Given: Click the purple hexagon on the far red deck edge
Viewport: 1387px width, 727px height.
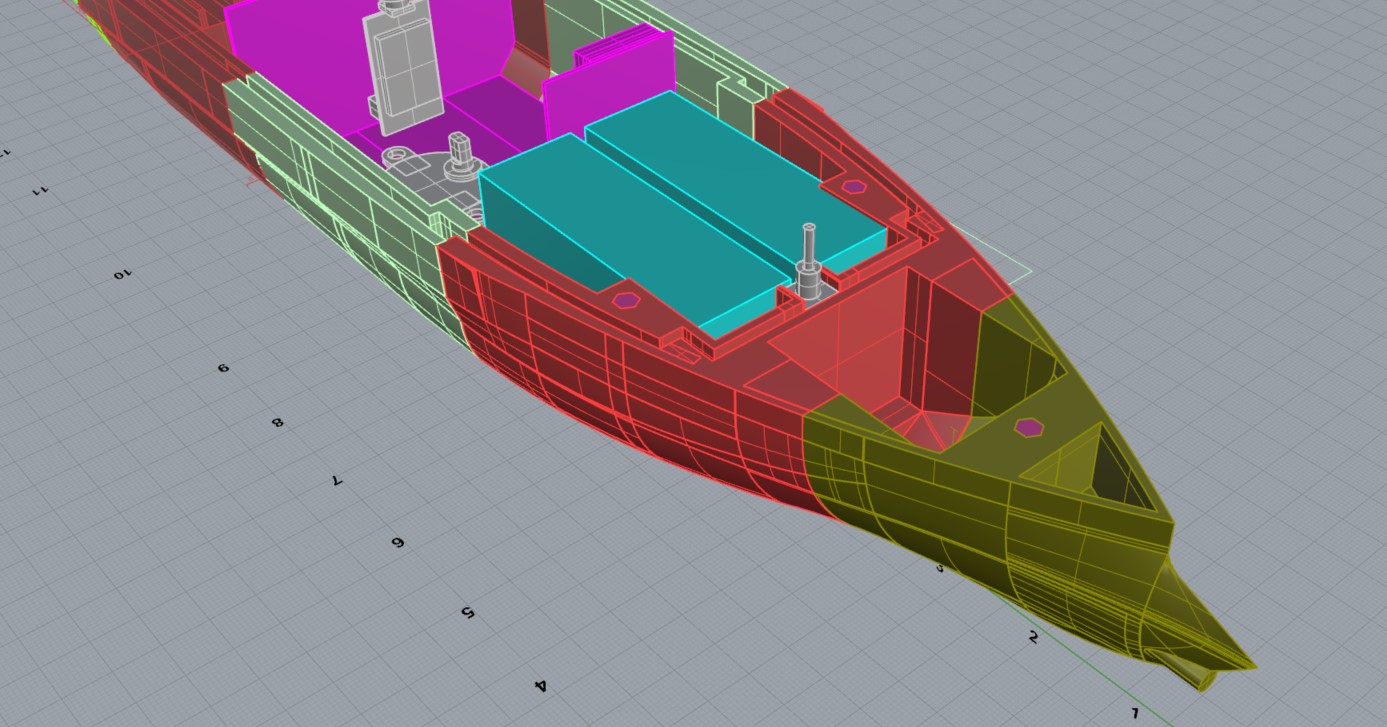Looking at the screenshot, I should coord(853,186).
